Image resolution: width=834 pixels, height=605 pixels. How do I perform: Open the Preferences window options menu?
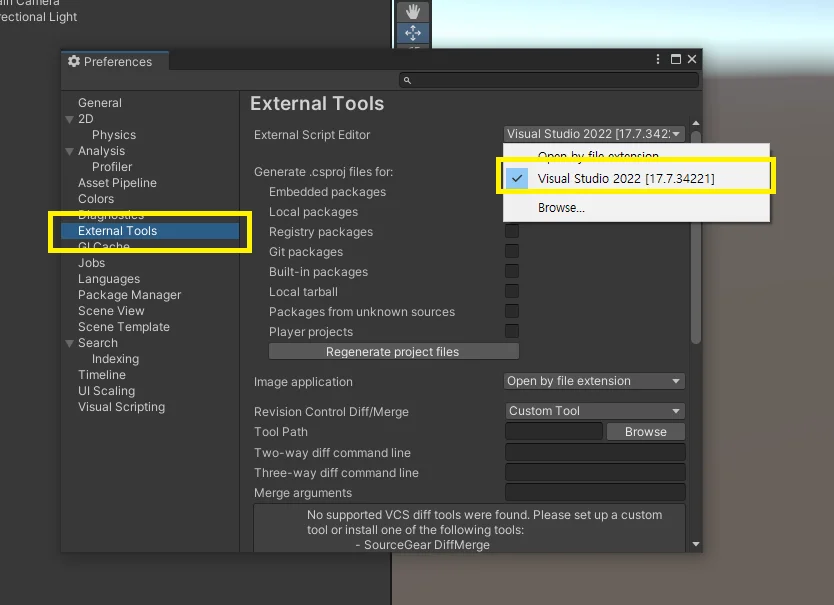click(x=658, y=59)
